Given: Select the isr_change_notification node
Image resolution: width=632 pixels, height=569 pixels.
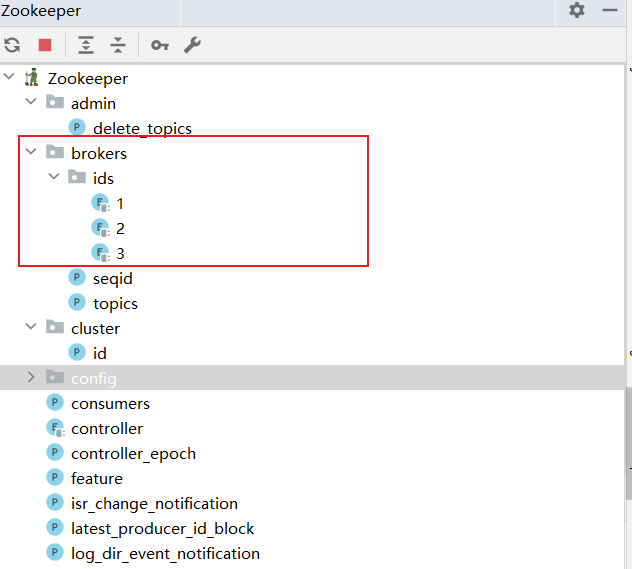Looking at the screenshot, I should click(154, 504).
